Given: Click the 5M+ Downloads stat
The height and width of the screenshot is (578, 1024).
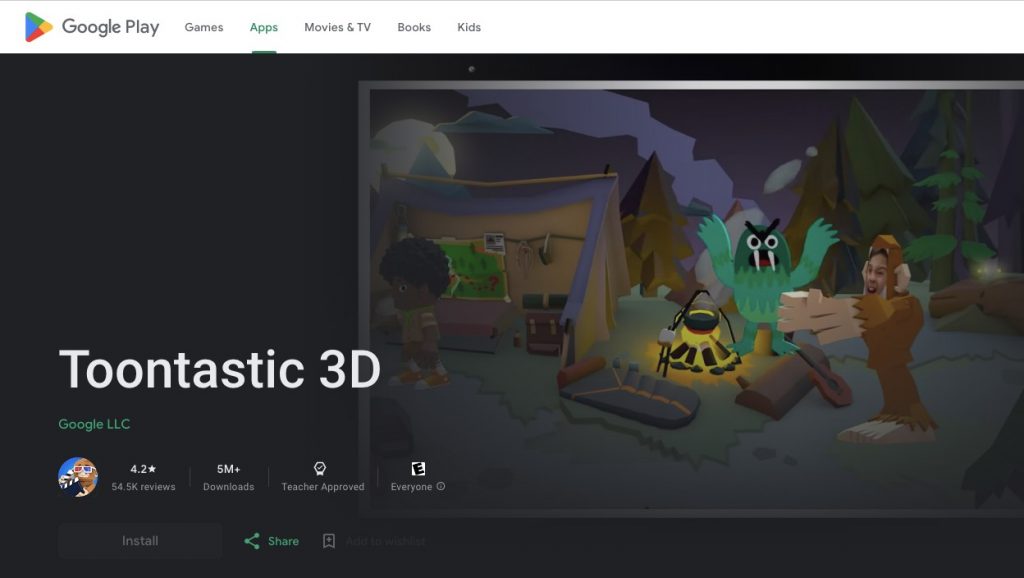Looking at the screenshot, I should (x=229, y=477).
